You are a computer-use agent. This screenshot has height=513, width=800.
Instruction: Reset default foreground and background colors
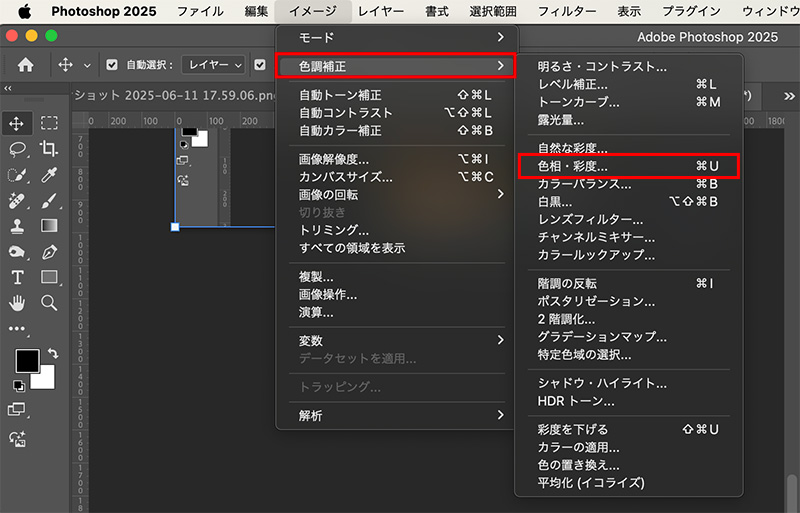click(19, 386)
